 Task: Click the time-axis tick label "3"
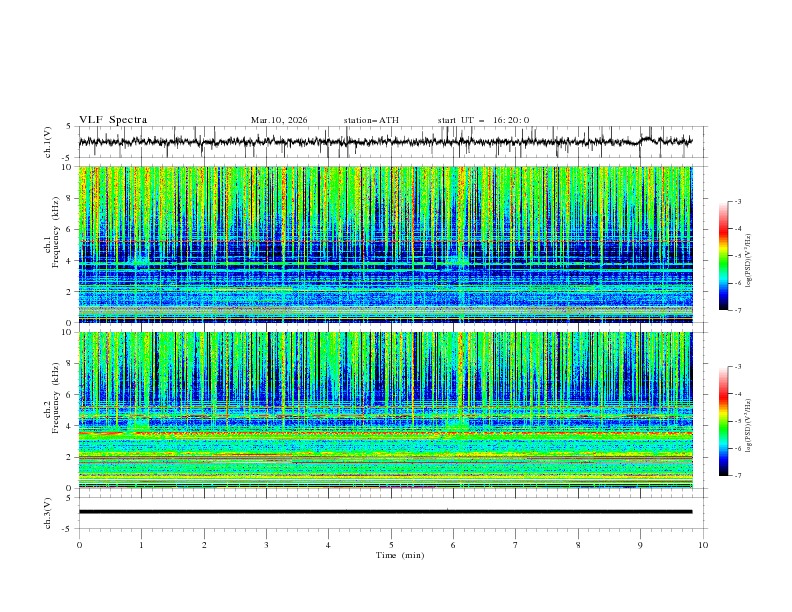[x=266, y=545]
